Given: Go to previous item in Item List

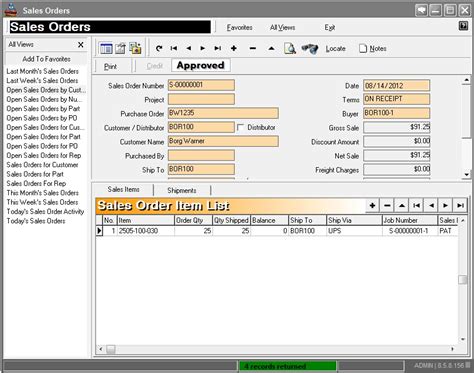Looking at the screenshot, I should 431,205.
